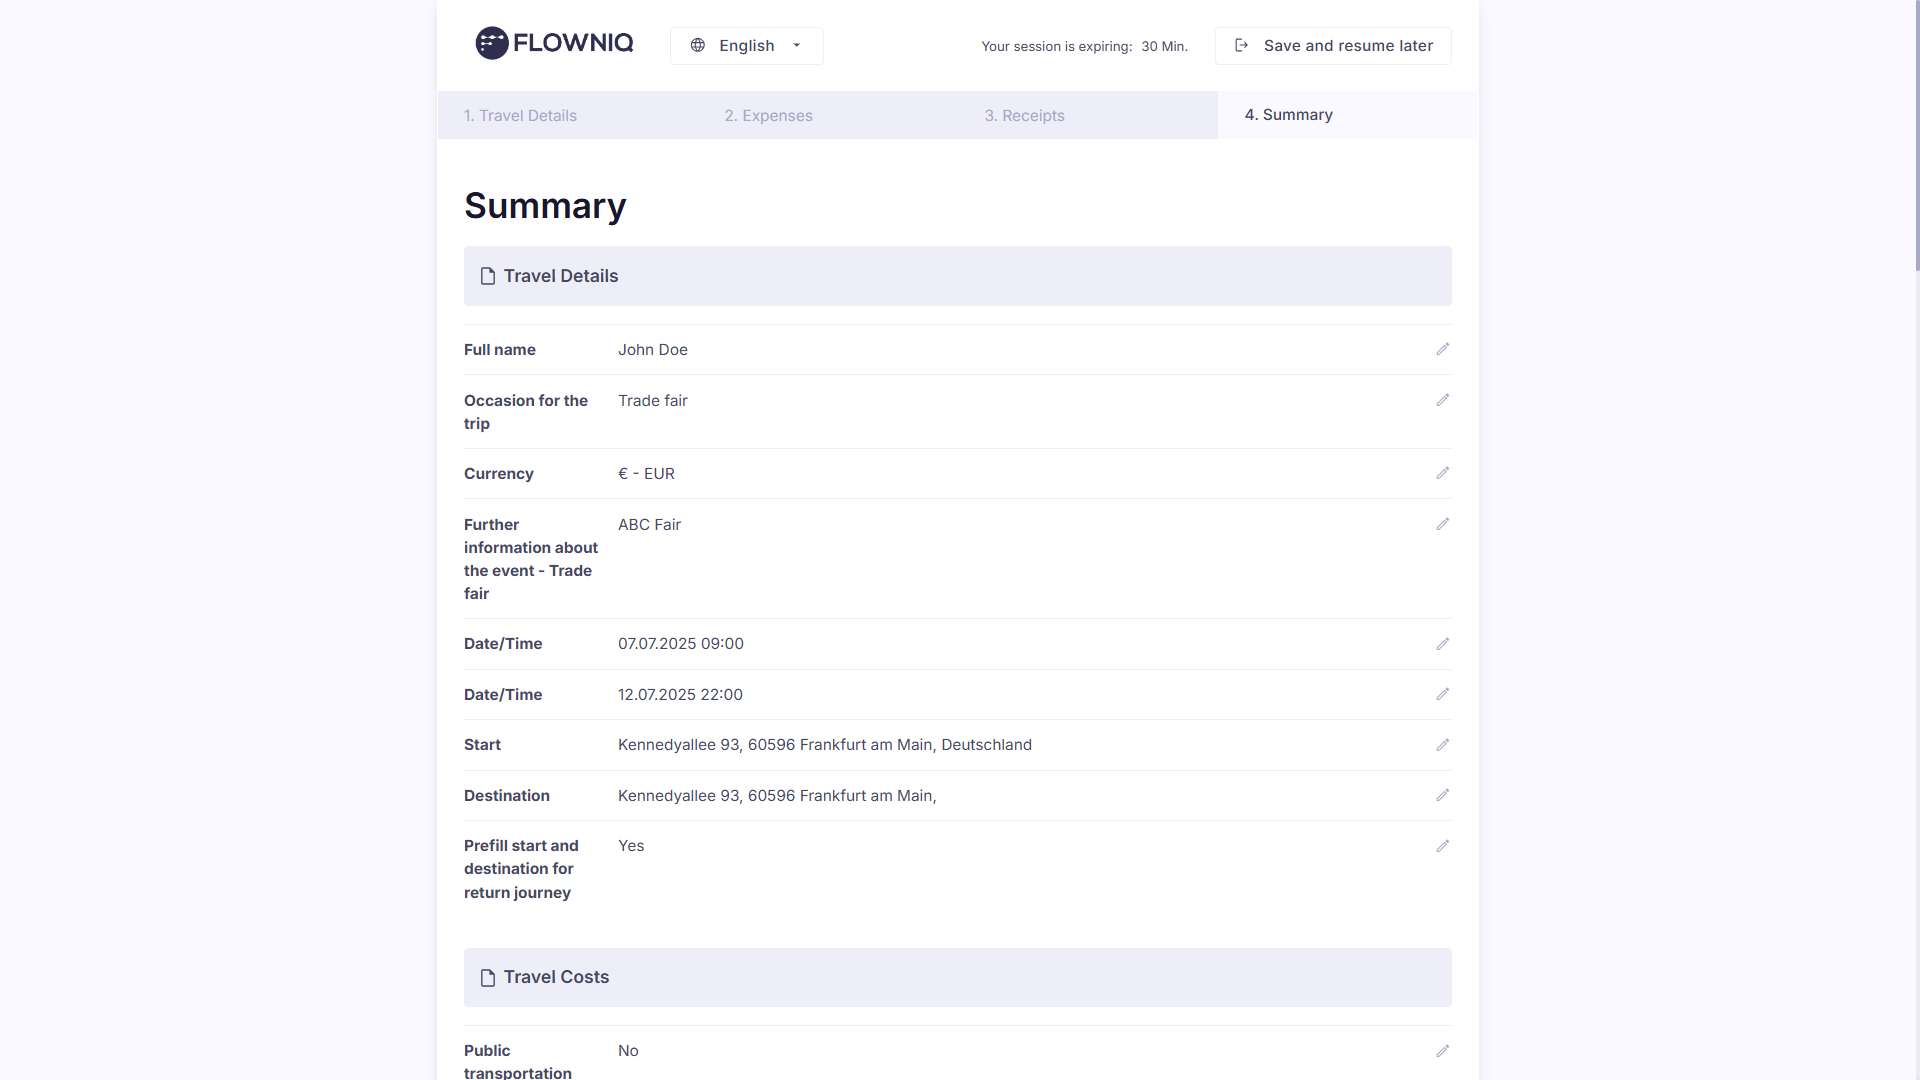
Task: Edit the 12.07.2025 22:00 date entry
Action: (1442, 694)
